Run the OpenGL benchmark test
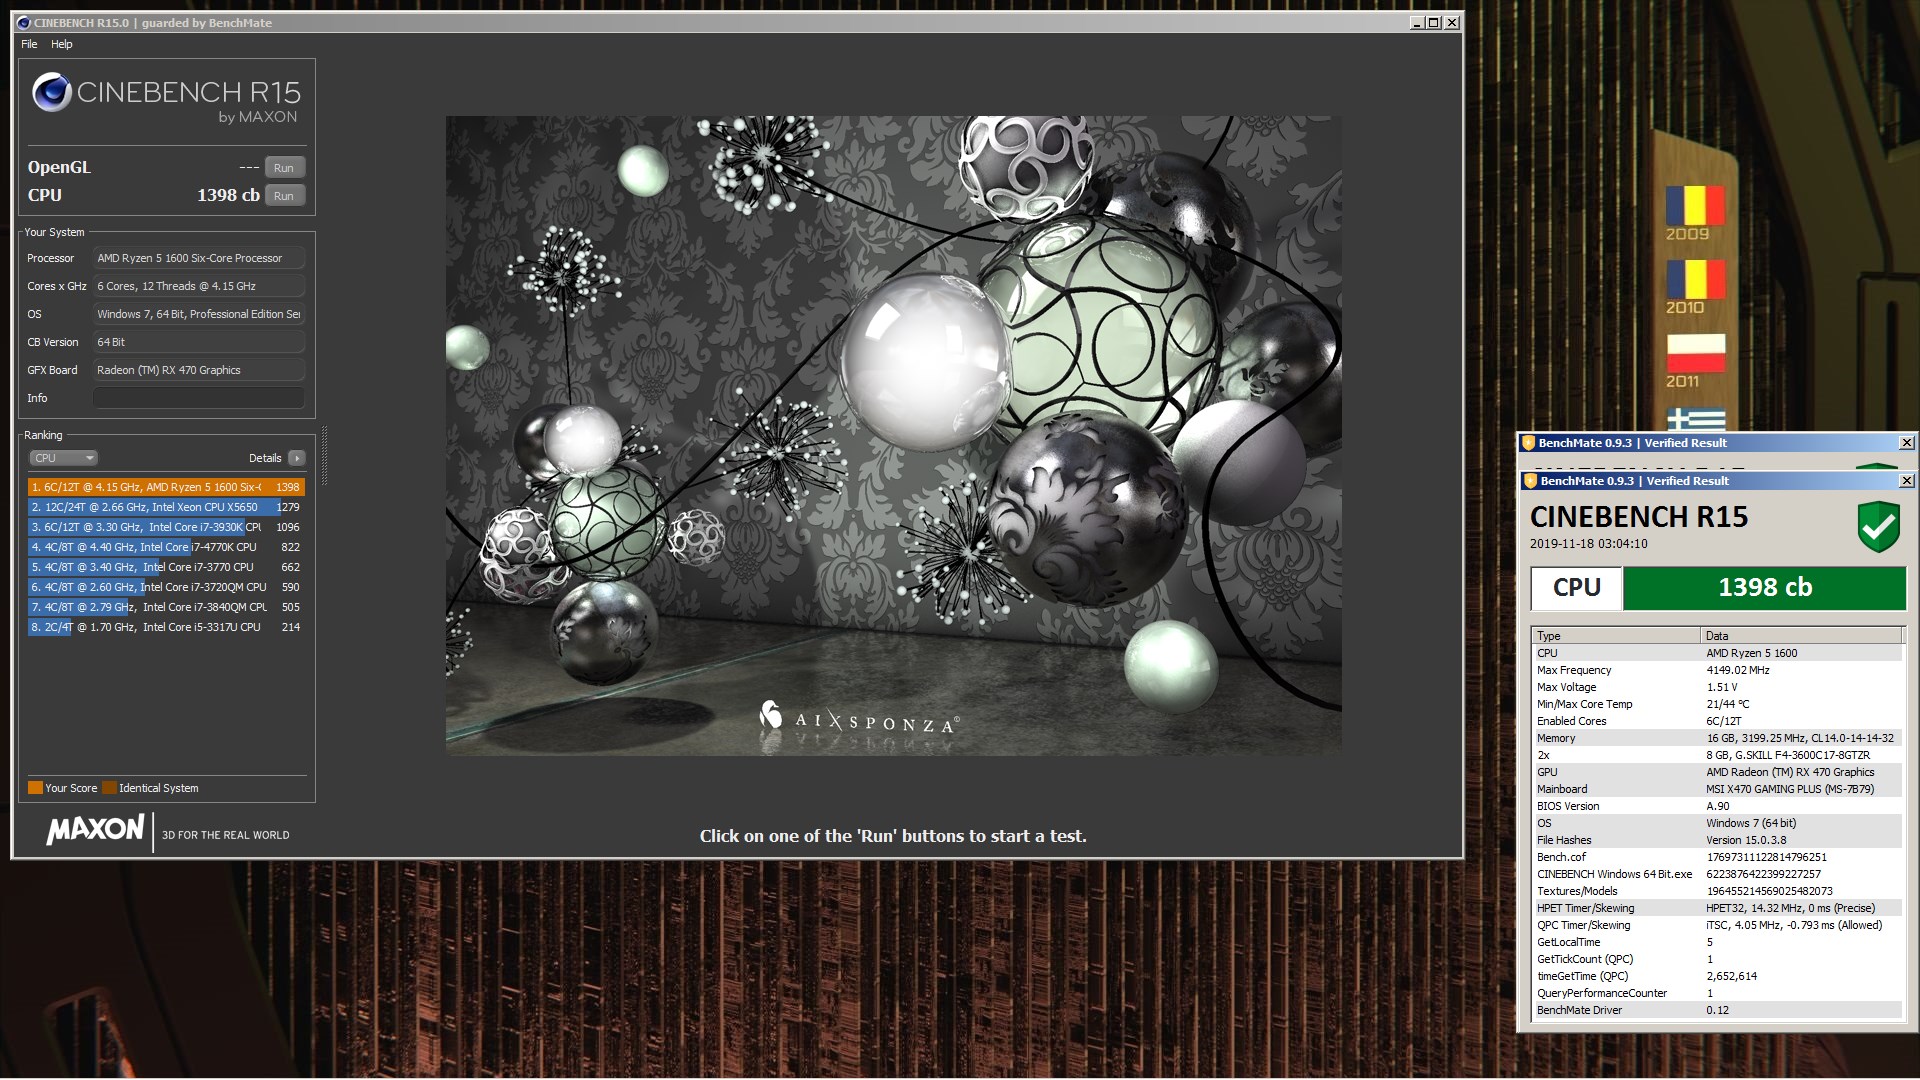Screen dimensions: 1920x1080 coord(284,168)
